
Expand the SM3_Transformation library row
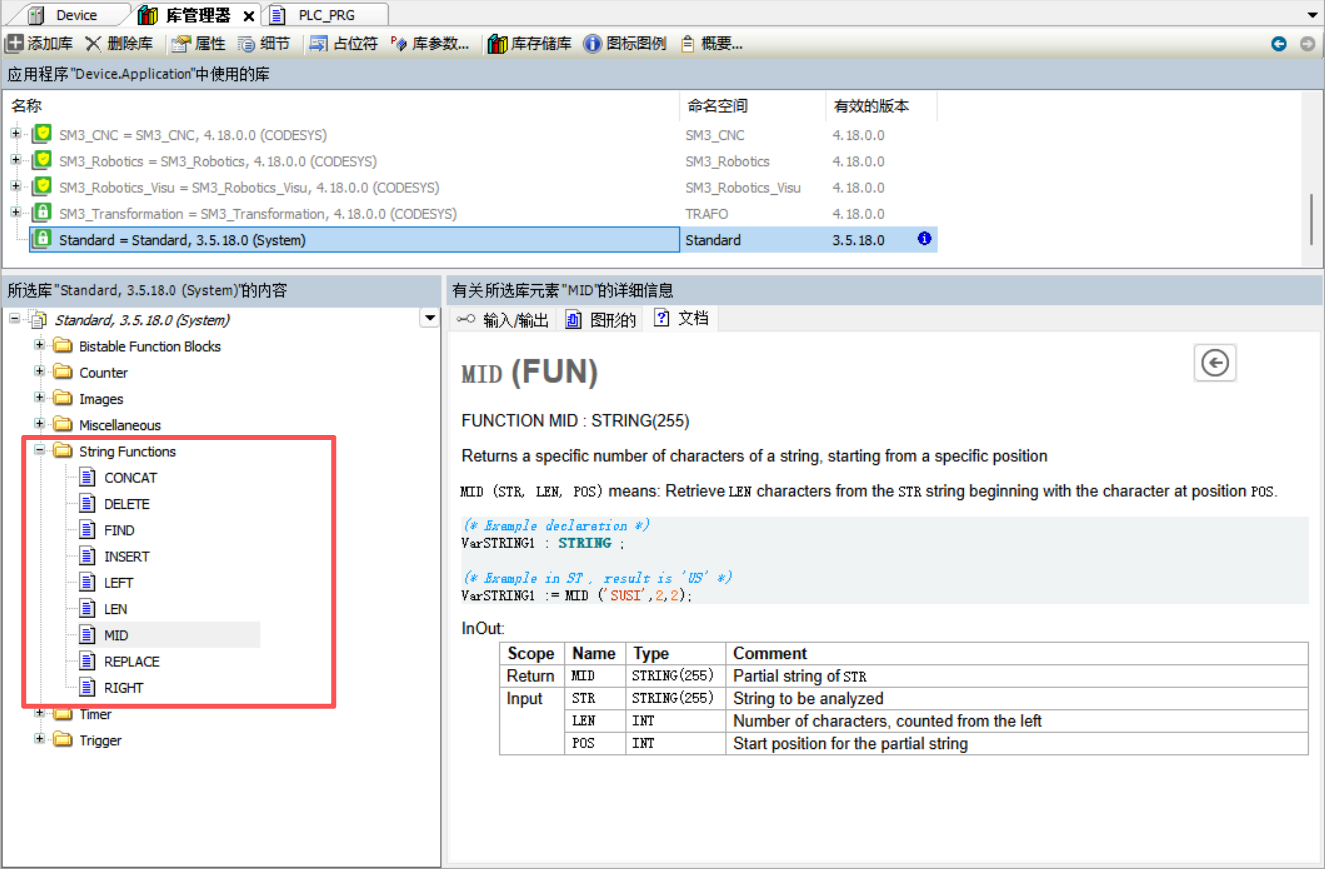tap(15, 213)
